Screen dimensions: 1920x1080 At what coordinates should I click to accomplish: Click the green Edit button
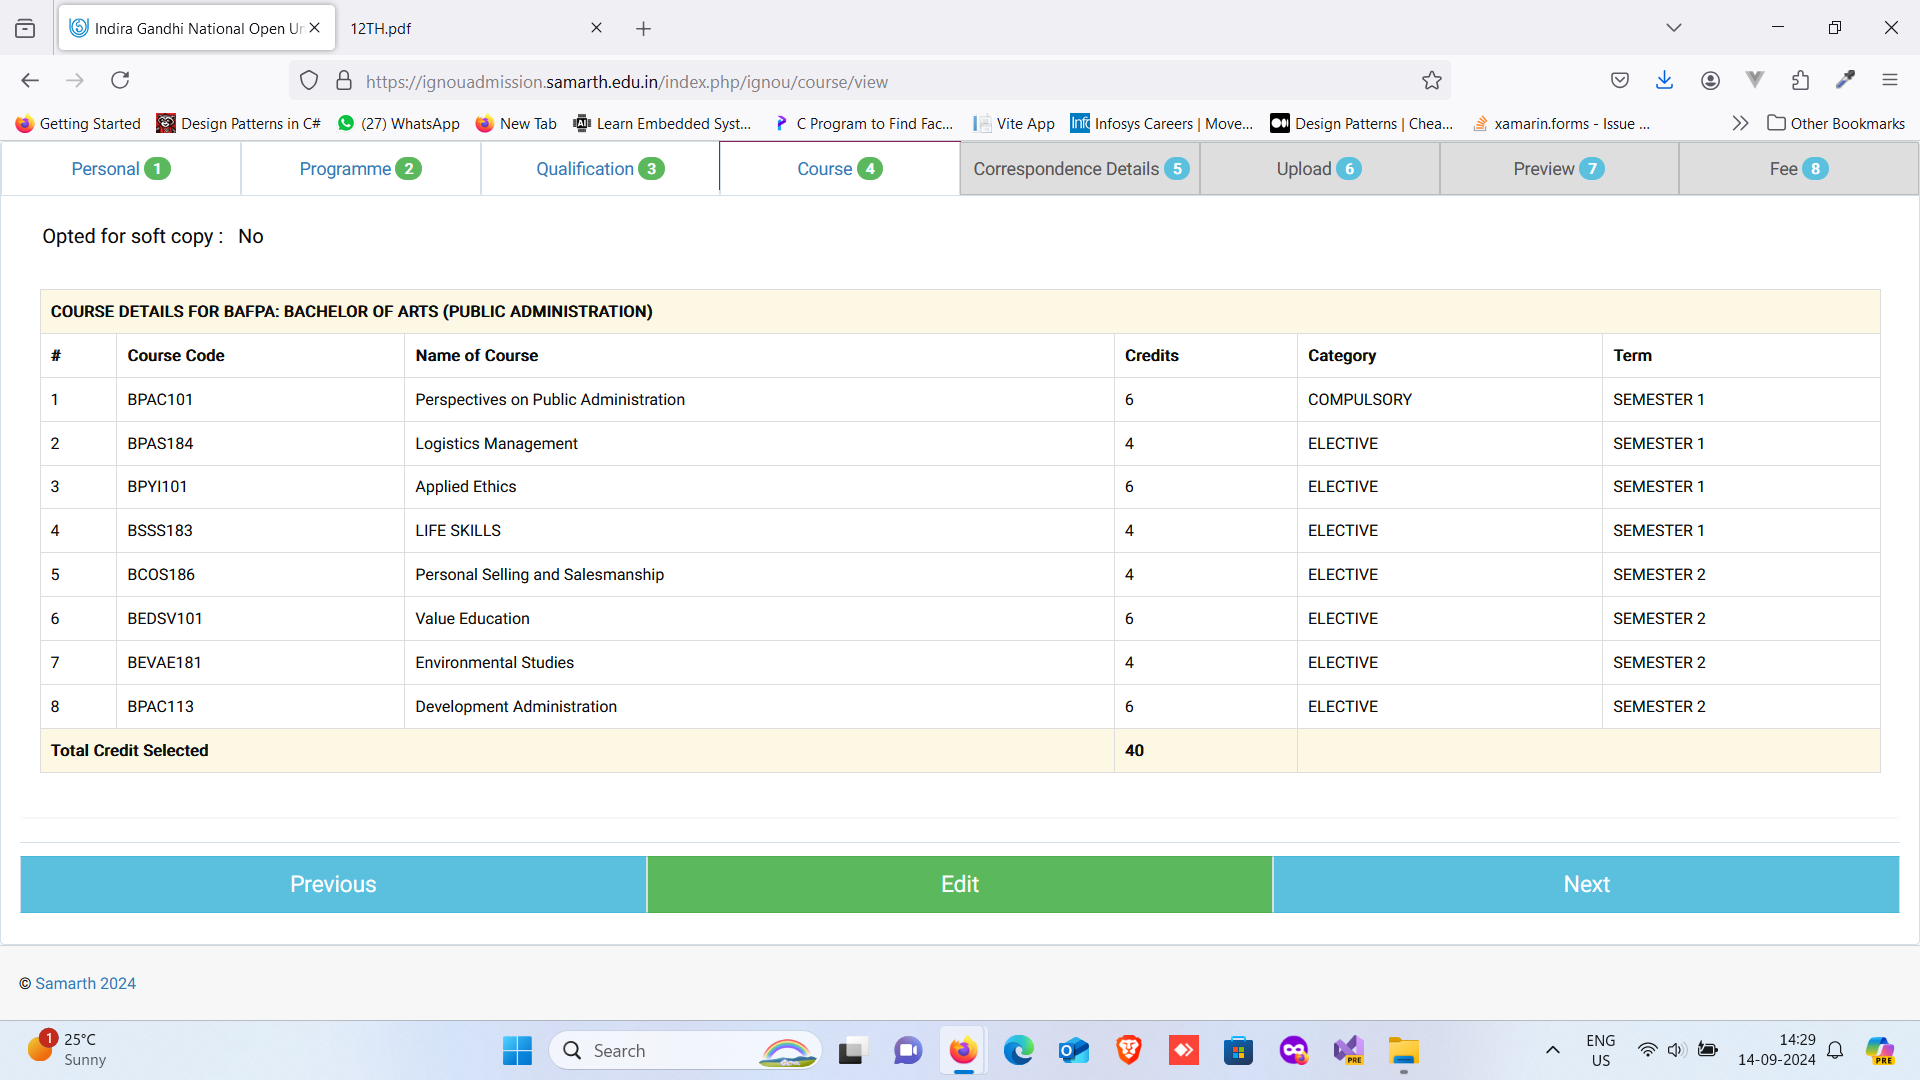coord(960,884)
